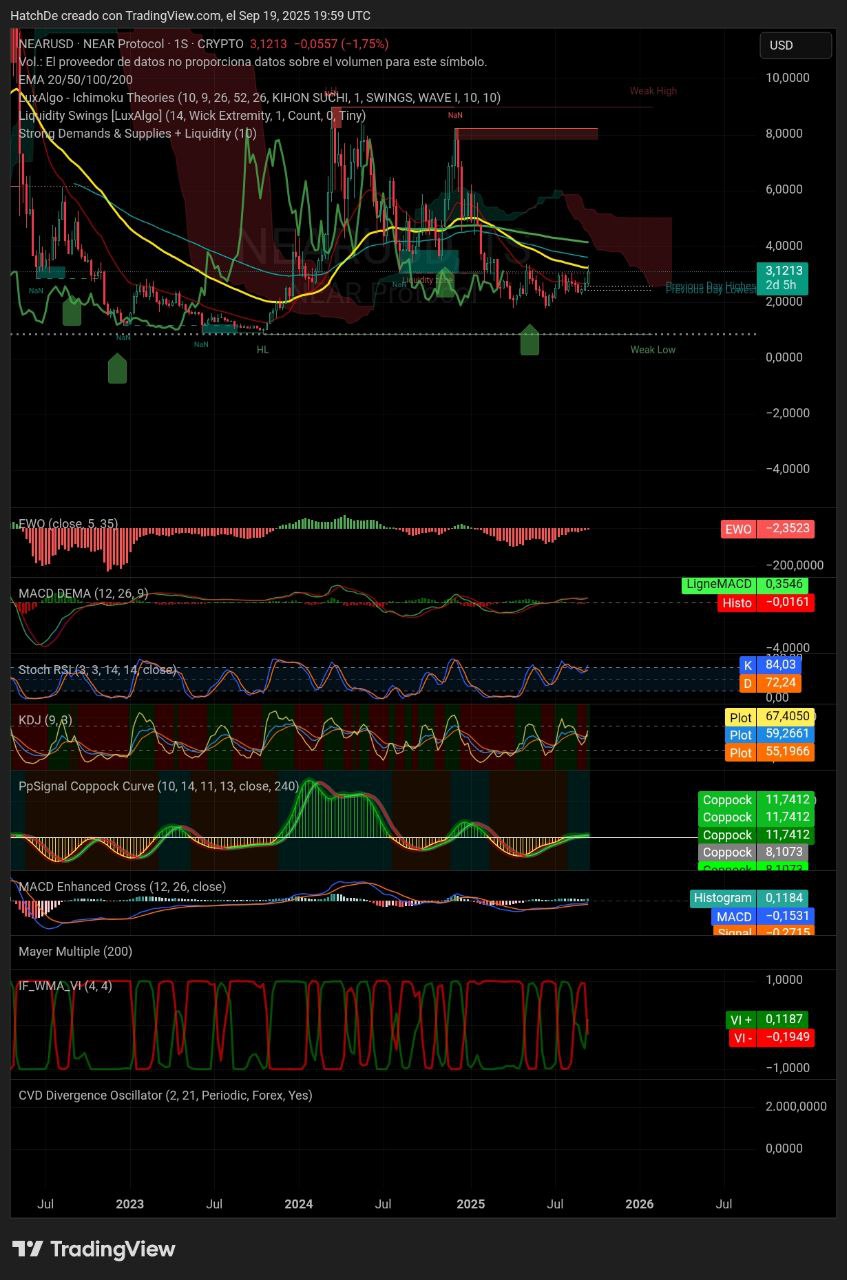Click the 2025 label on the time axis

469,1204
